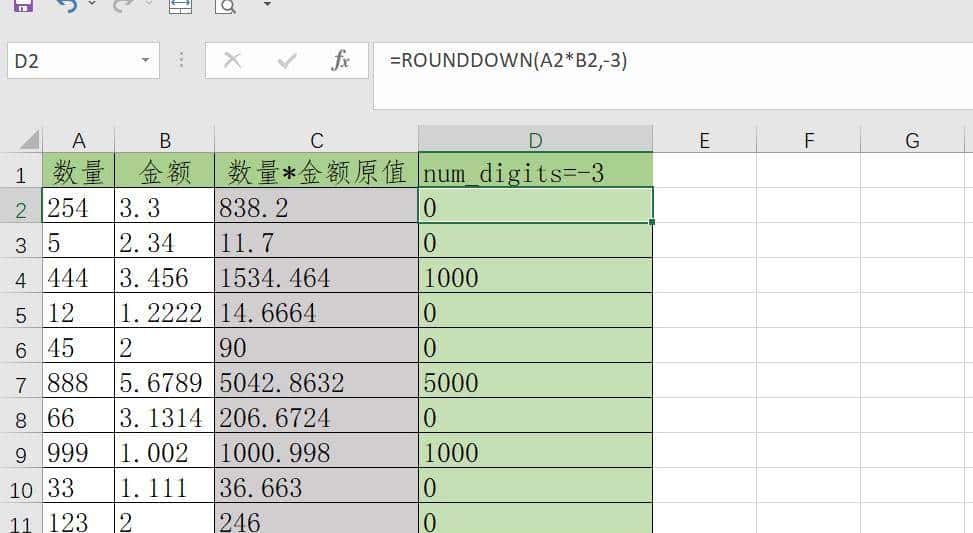973x533 pixels.
Task: Undo the last action
Action: coord(66,6)
